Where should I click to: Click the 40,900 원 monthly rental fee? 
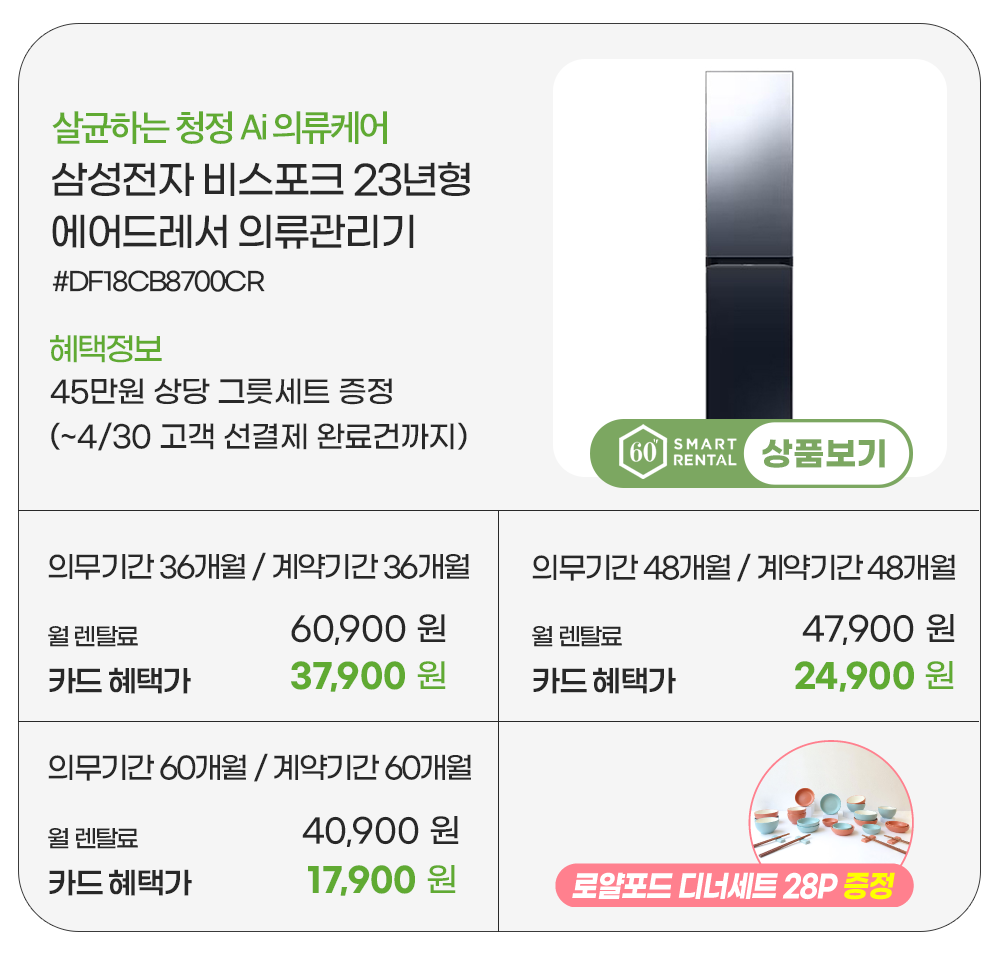(x=380, y=831)
